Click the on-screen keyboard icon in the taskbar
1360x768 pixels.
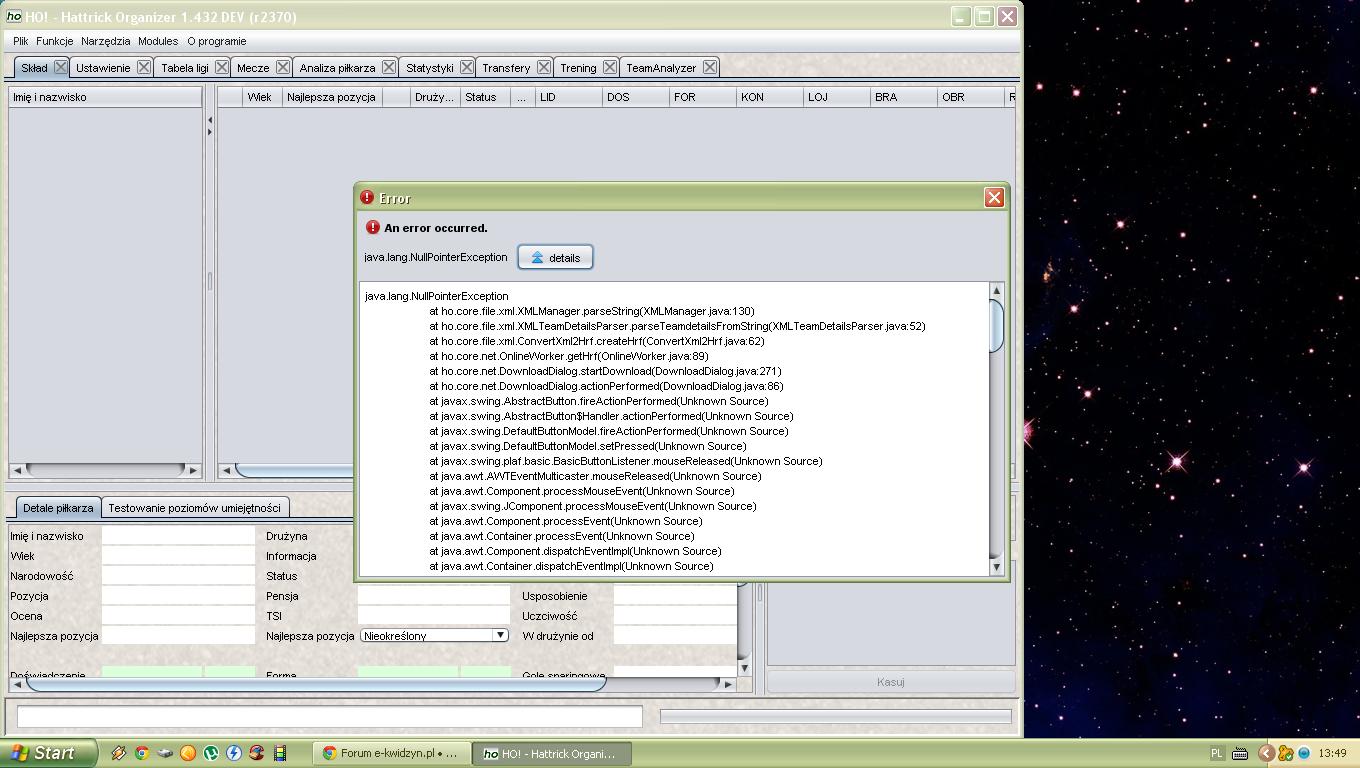1240,753
